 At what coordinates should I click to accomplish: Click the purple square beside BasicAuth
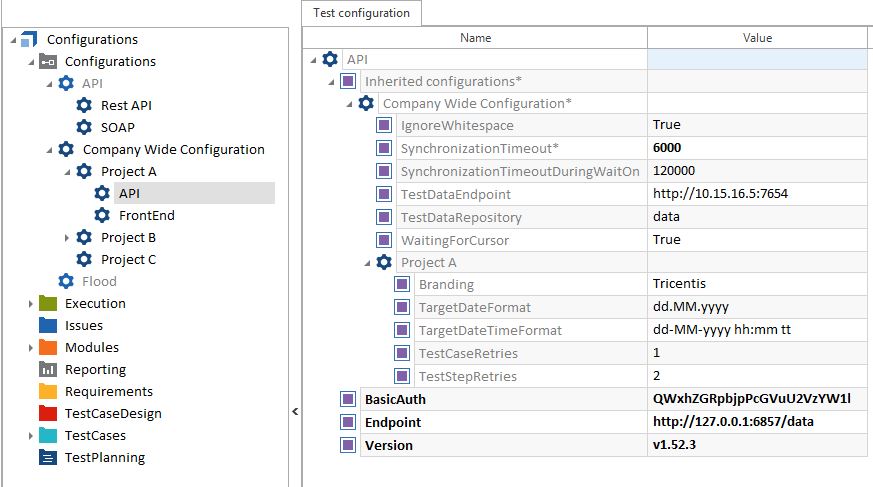click(x=348, y=399)
